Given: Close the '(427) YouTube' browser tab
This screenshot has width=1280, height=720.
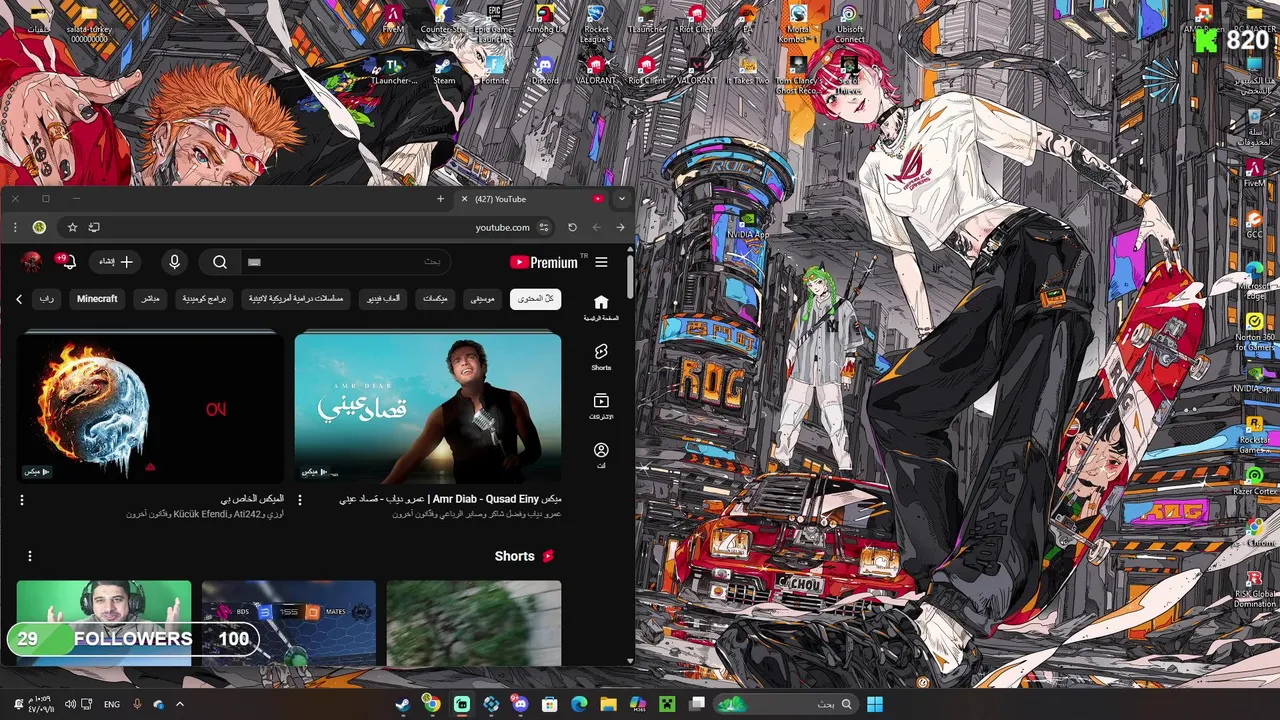Looking at the screenshot, I should click(x=464, y=199).
